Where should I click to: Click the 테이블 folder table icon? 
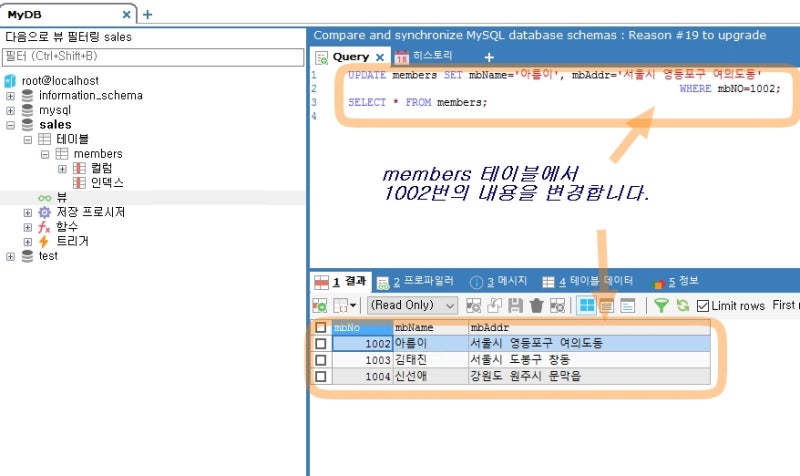tap(44, 139)
